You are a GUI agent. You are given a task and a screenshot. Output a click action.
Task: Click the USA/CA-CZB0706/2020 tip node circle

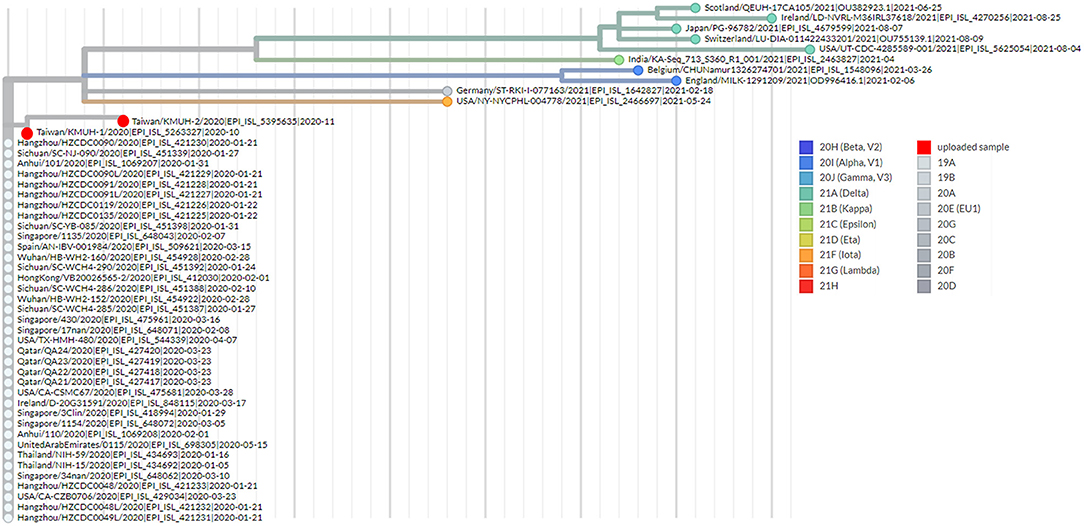point(7,496)
